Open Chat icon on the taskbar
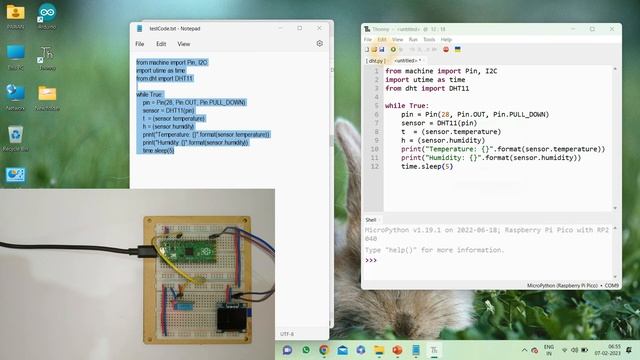Image resolution: width=640 pixels, height=360 pixels. [287, 350]
